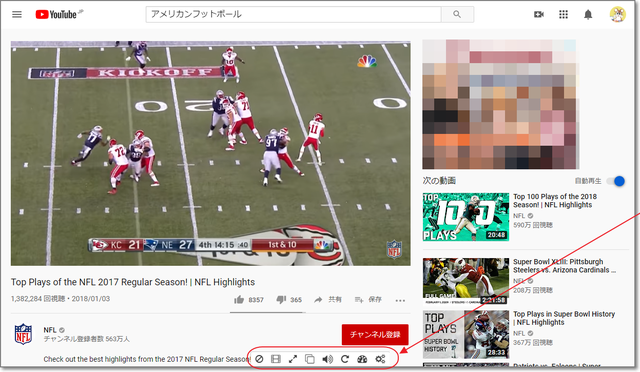Open the three-dot more actions menu

click(x=400, y=301)
